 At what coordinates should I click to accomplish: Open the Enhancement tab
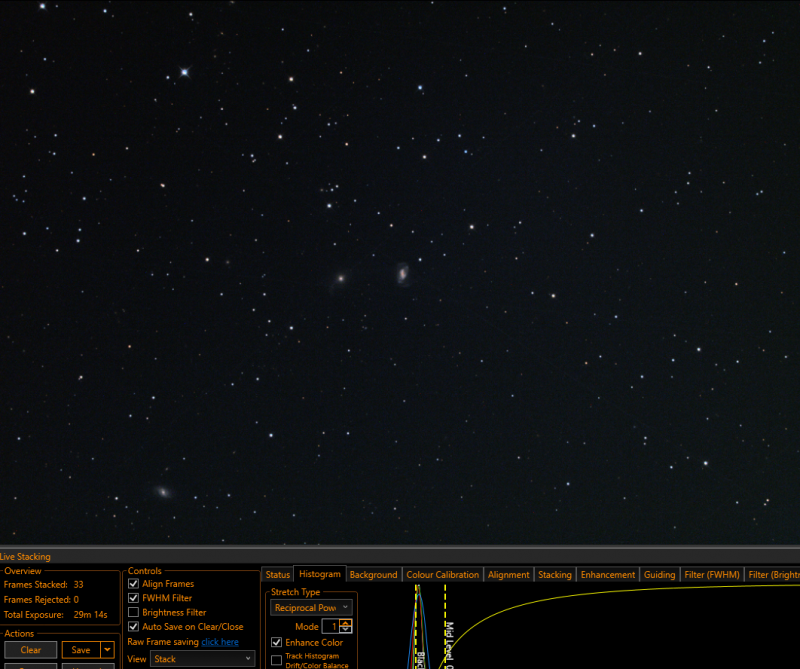608,575
